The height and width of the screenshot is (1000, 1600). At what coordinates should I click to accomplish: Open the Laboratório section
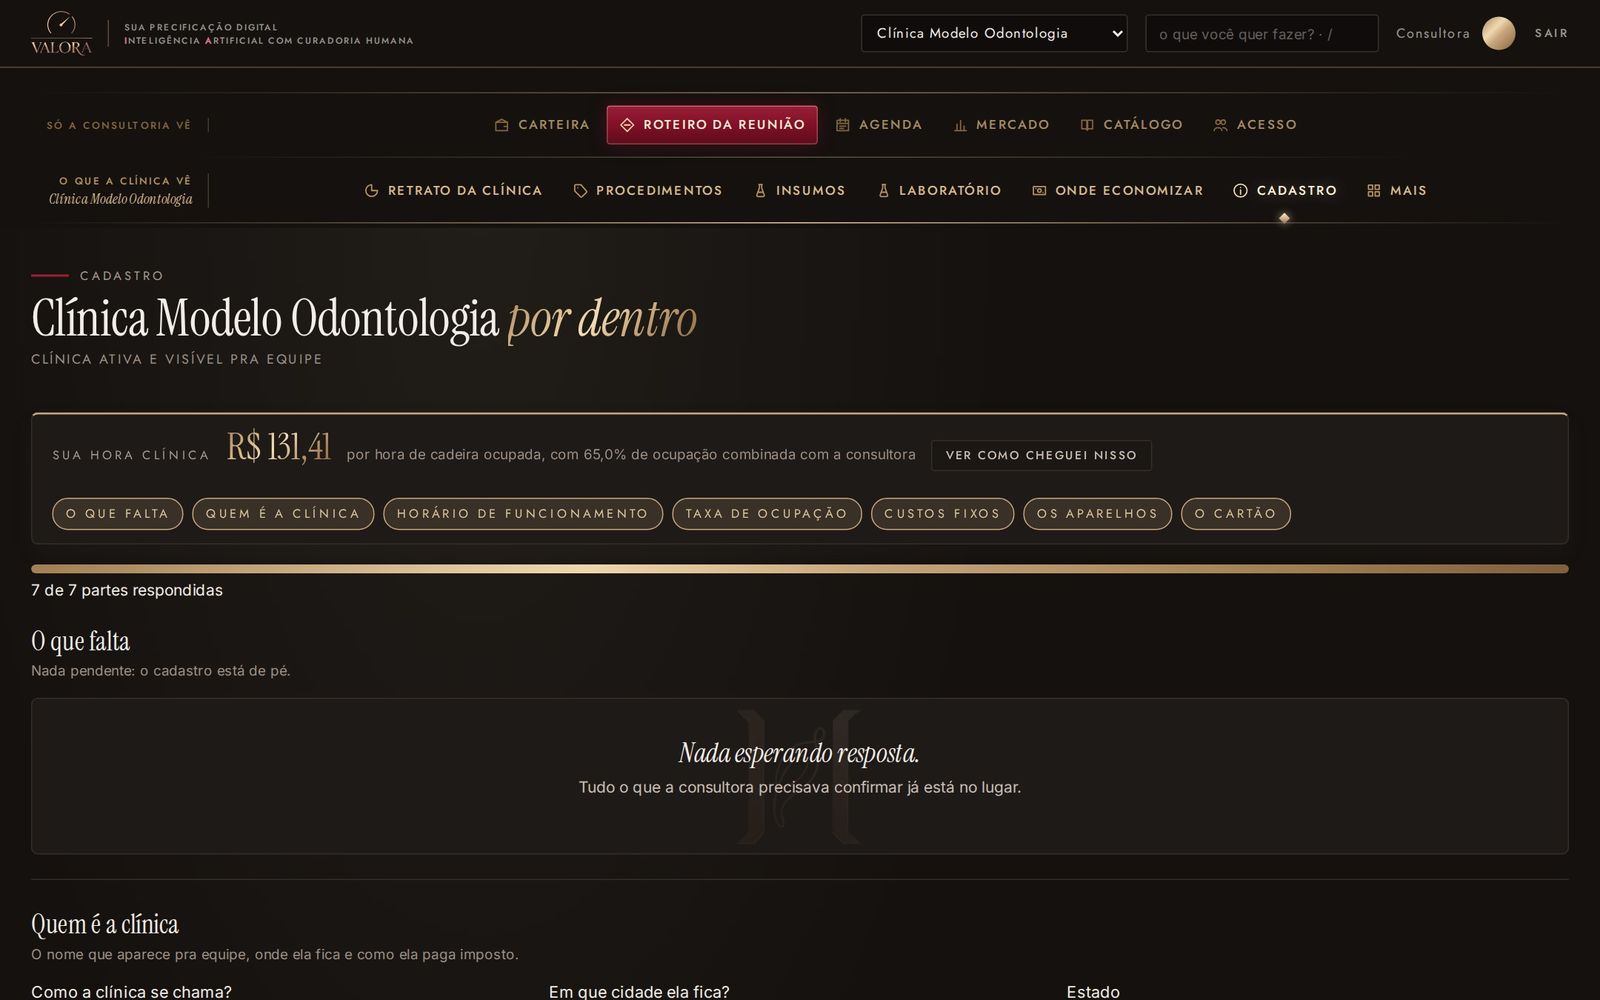(939, 191)
